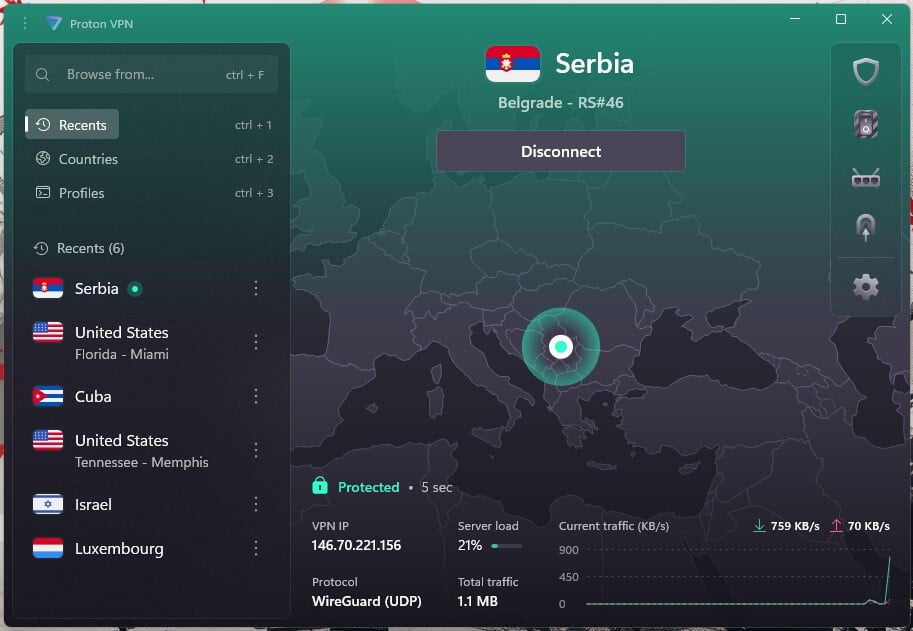913x631 pixels.
Task: Click the WireGuard (UDP) protocol value
Action: pos(366,601)
